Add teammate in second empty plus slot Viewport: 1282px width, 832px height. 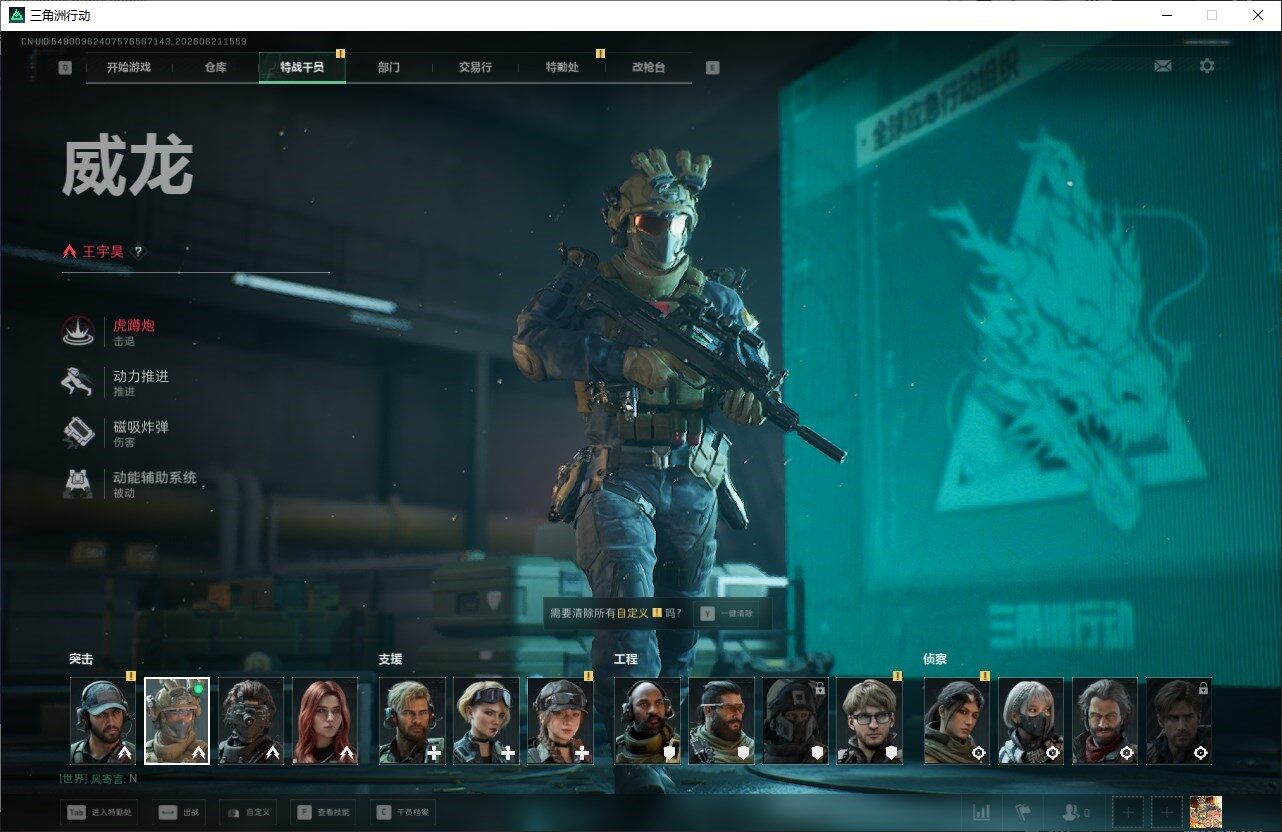click(1166, 812)
